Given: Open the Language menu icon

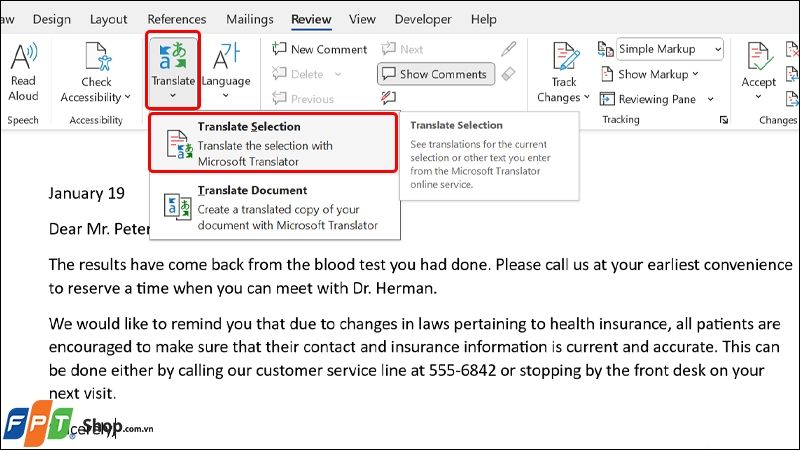Looking at the screenshot, I should (x=226, y=56).
